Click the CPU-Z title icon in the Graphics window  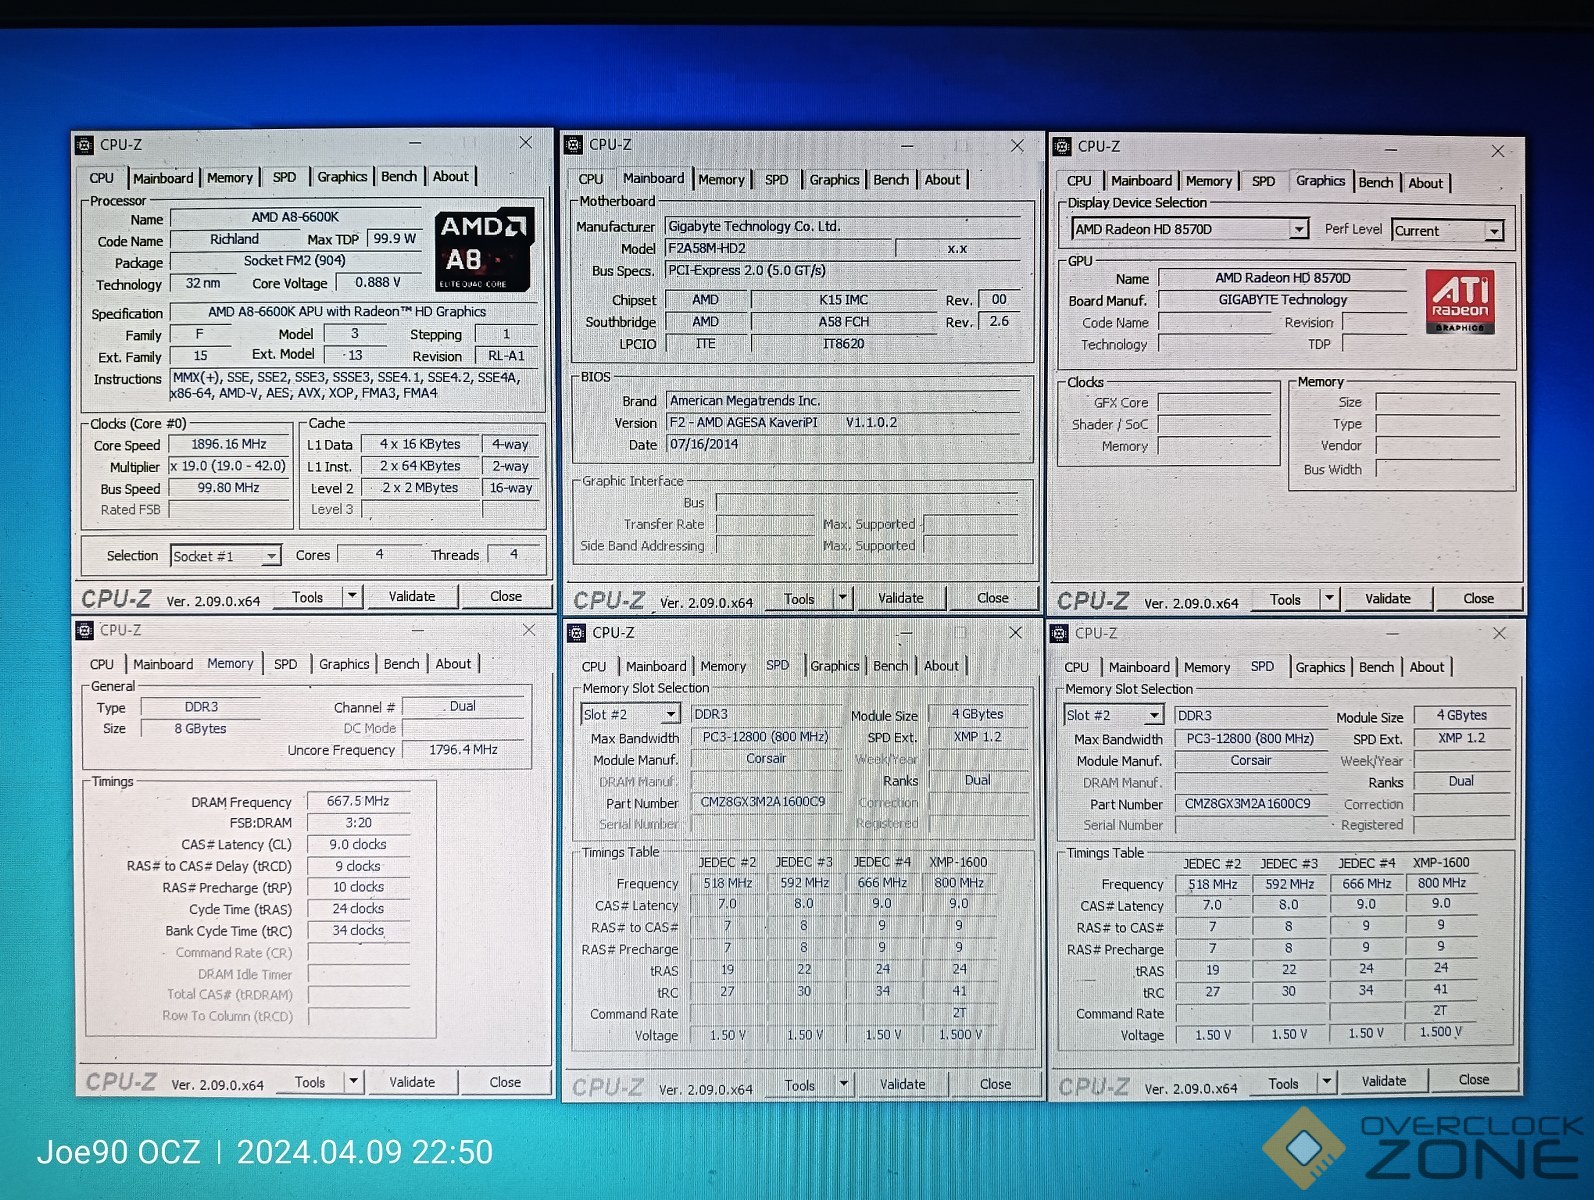[x=1062, y=146]
